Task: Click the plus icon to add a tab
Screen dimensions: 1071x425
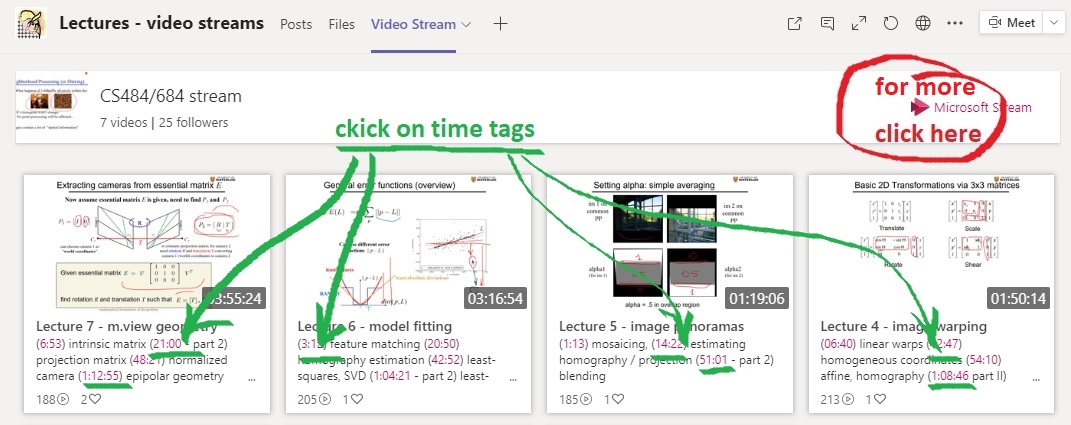Action: pos(500,23)
